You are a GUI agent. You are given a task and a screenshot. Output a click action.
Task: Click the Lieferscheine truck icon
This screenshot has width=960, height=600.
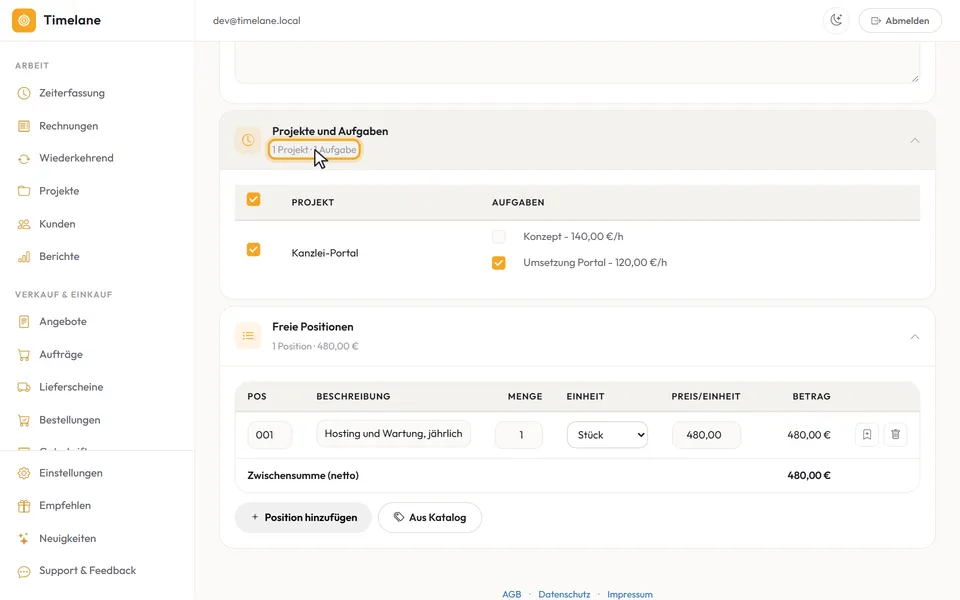[24, 387]
